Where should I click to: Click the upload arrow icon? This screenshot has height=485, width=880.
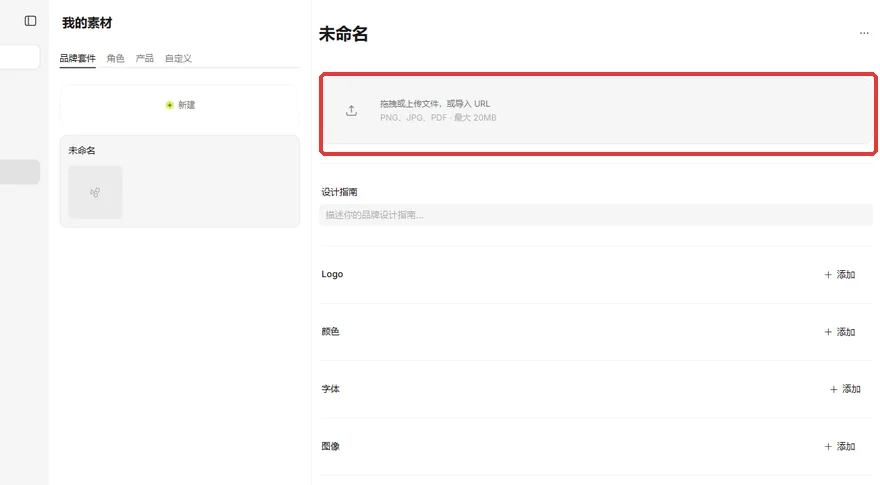(351, 111)
